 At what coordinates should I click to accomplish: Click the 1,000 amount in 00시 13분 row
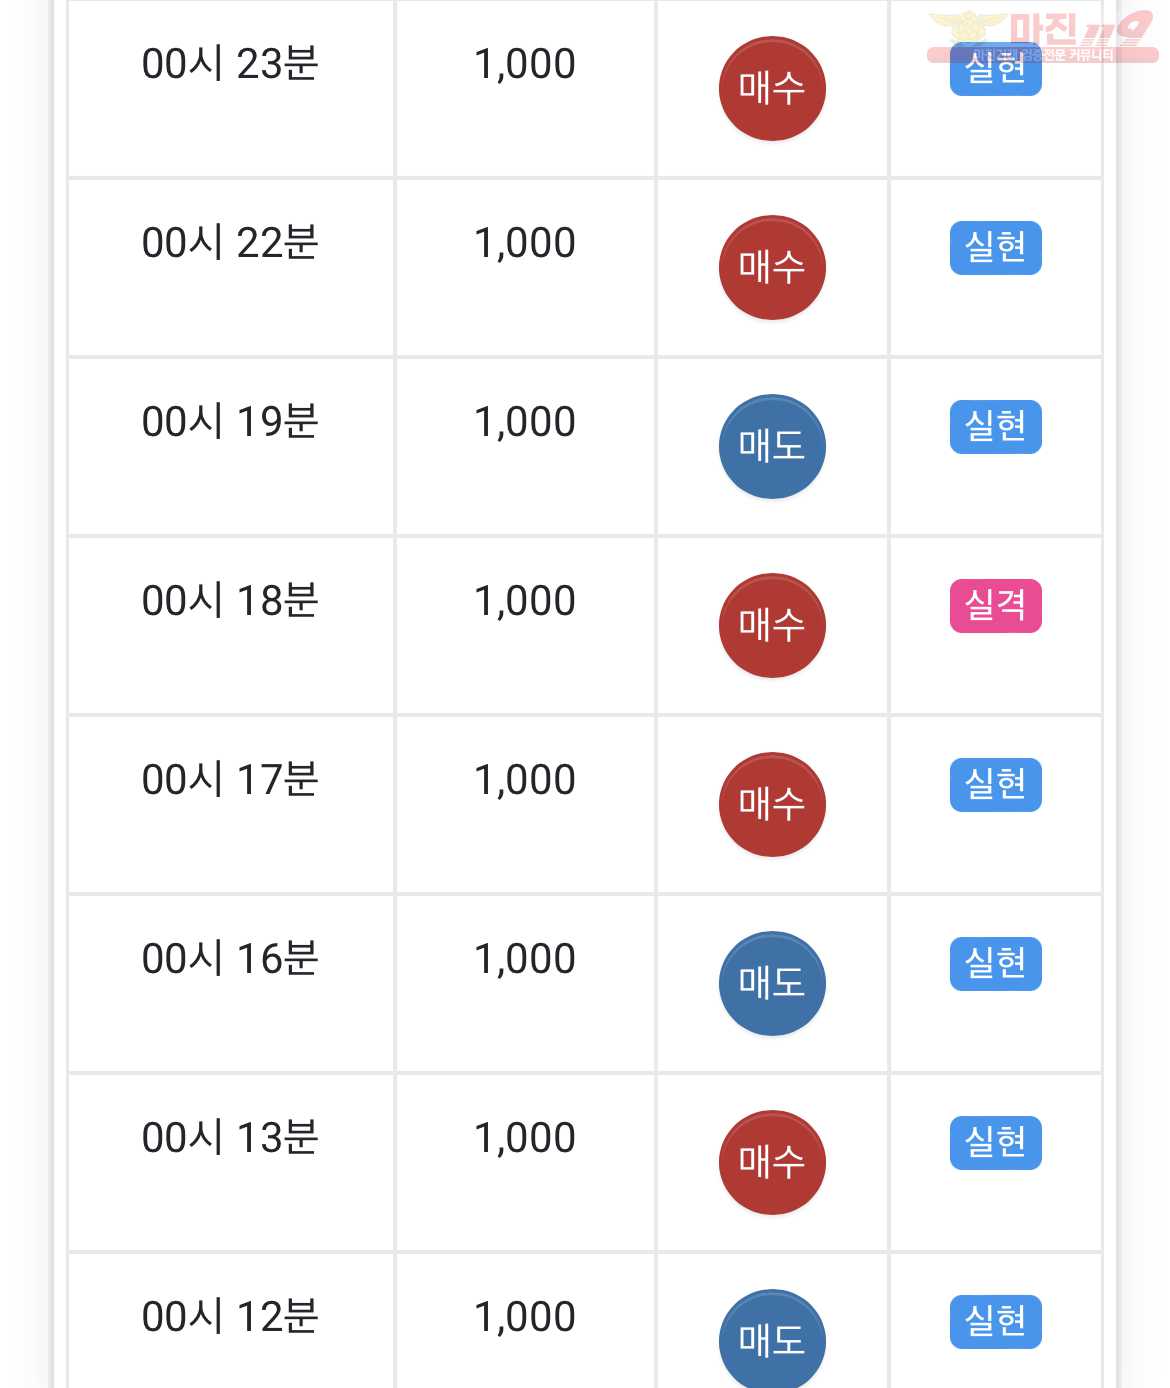click(525, 1138)
